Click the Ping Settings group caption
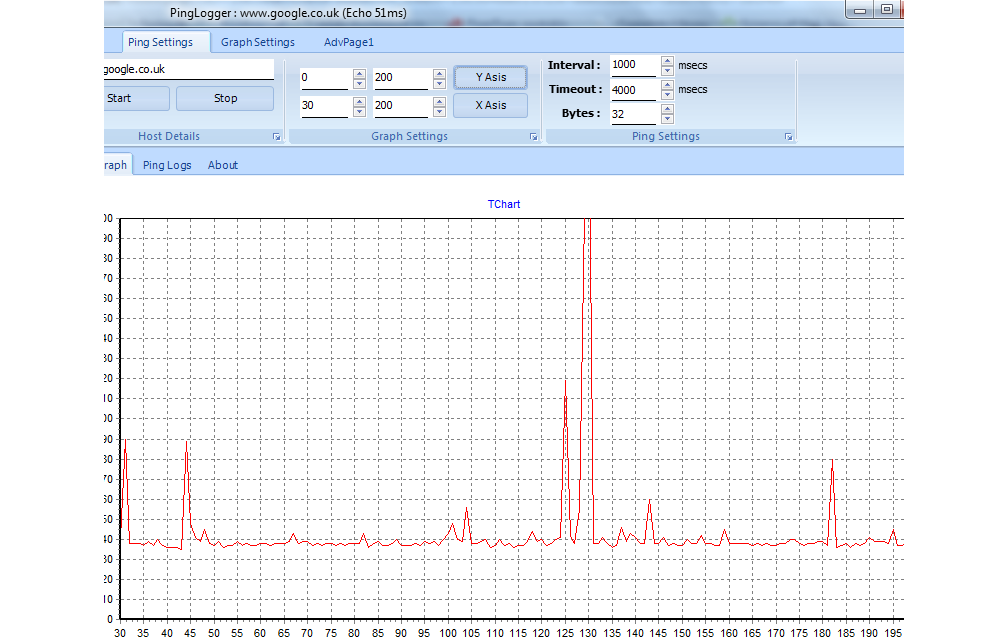Viewport: 982px width, 637px height. [666, 136]
